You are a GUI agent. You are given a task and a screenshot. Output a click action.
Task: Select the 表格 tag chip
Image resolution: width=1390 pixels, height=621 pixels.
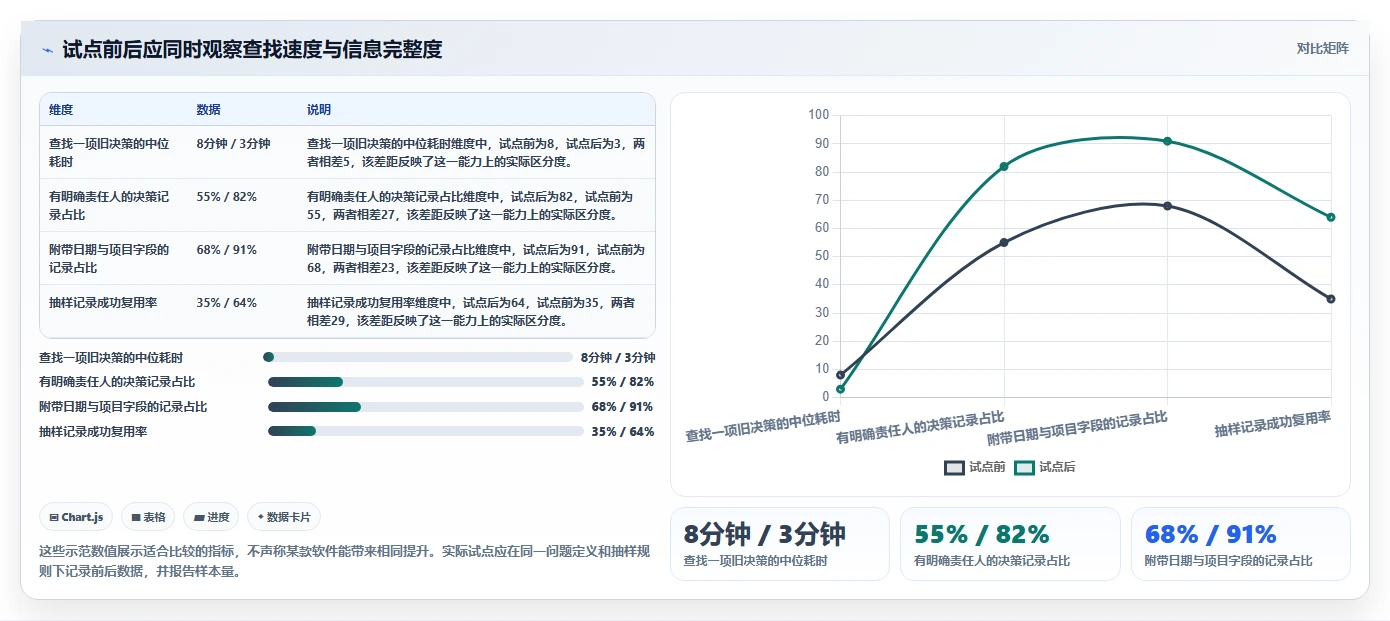coord(148,517)
